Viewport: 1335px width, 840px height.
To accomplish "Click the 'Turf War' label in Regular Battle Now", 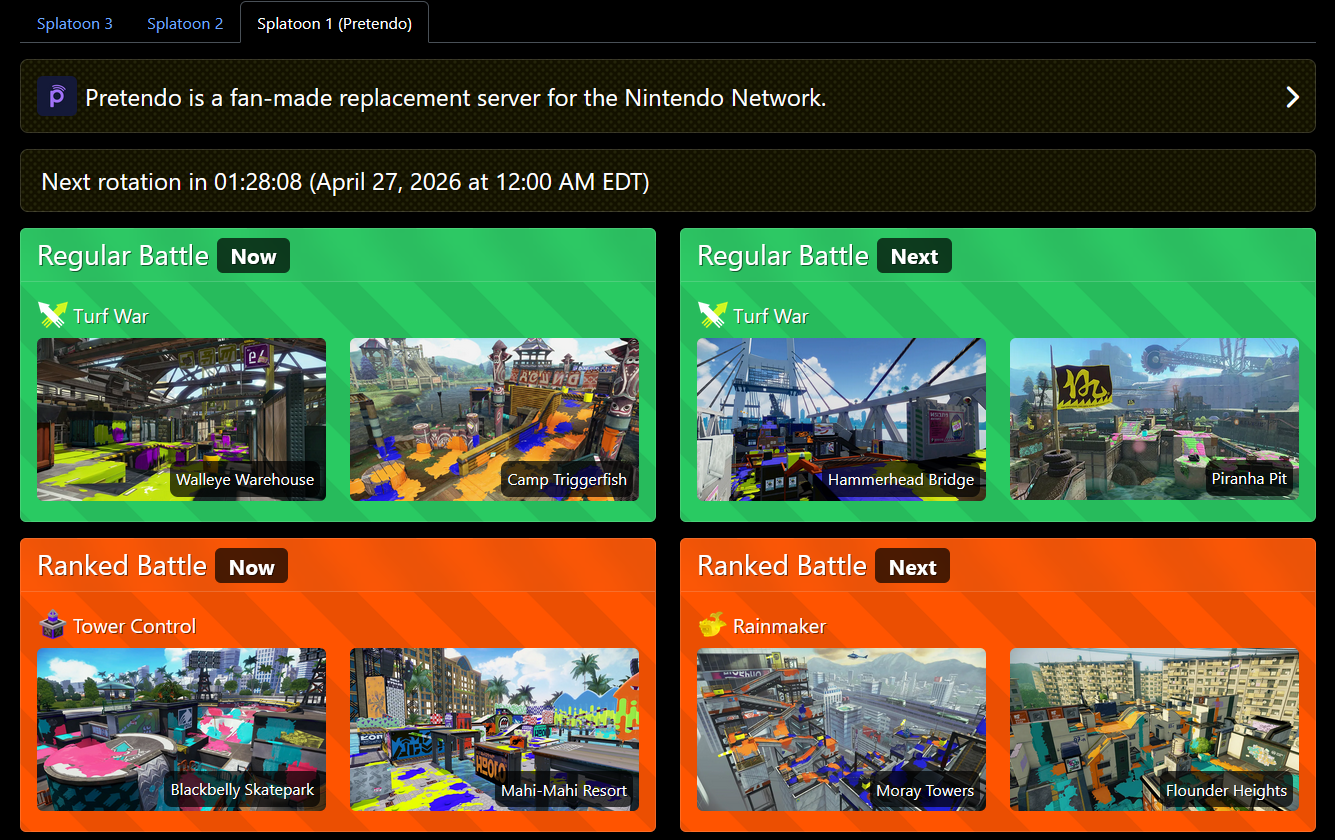I will pos(111,316).
